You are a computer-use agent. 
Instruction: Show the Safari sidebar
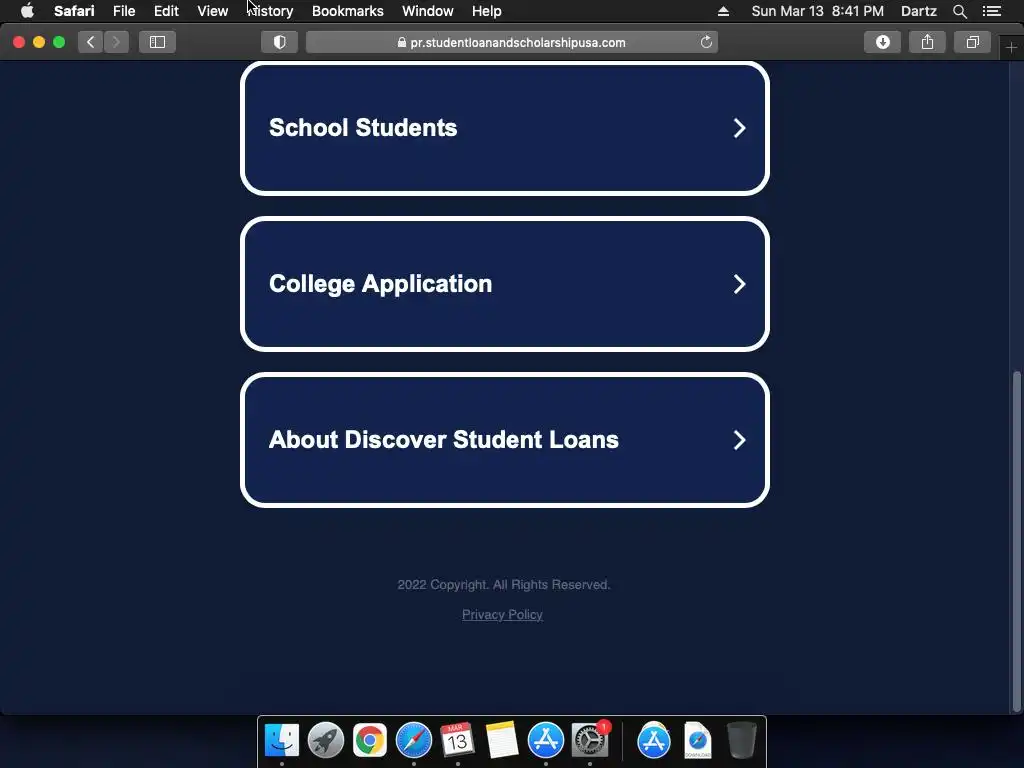(x=157, y=42)
